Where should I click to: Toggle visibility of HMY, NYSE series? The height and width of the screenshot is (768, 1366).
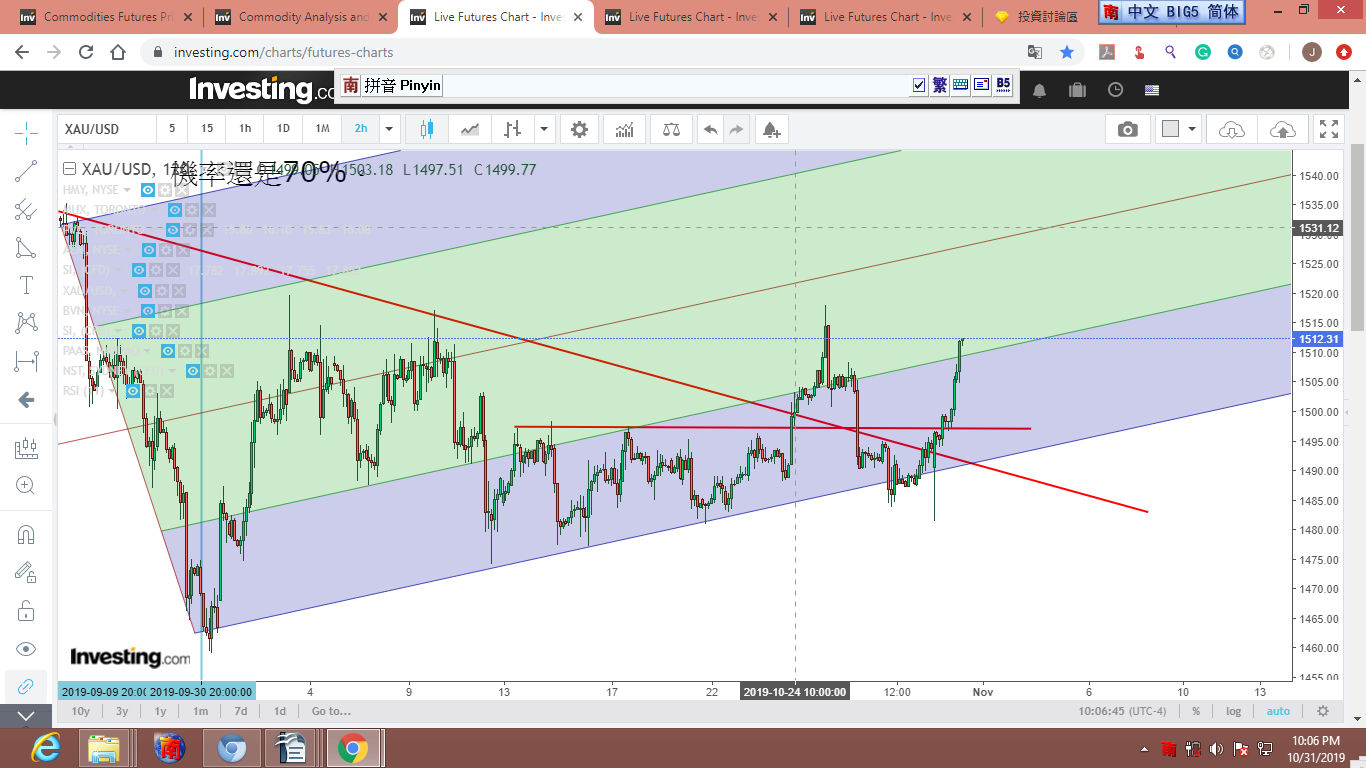coord(148,189)
